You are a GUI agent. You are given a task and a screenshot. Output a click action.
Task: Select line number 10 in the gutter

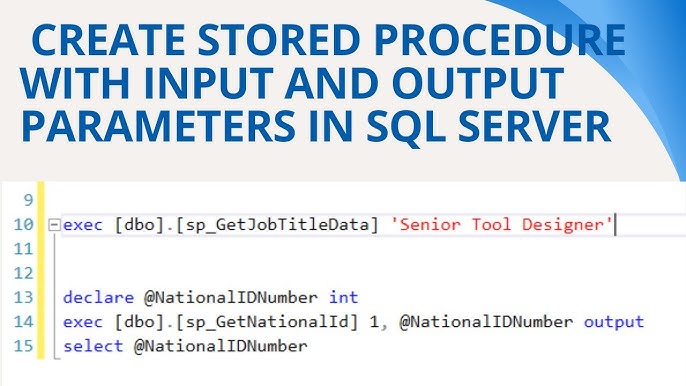pyautogui.click(x=24, y=225)
